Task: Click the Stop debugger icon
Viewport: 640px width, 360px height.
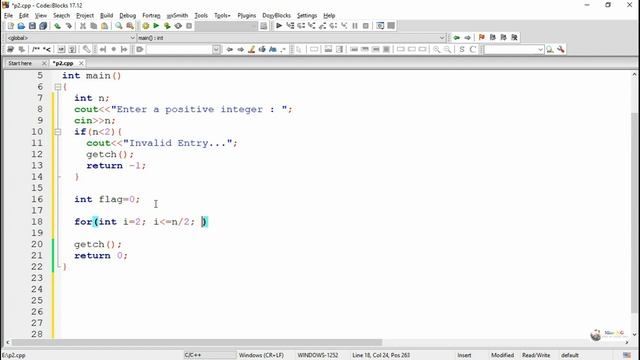Action: [366, 26]
